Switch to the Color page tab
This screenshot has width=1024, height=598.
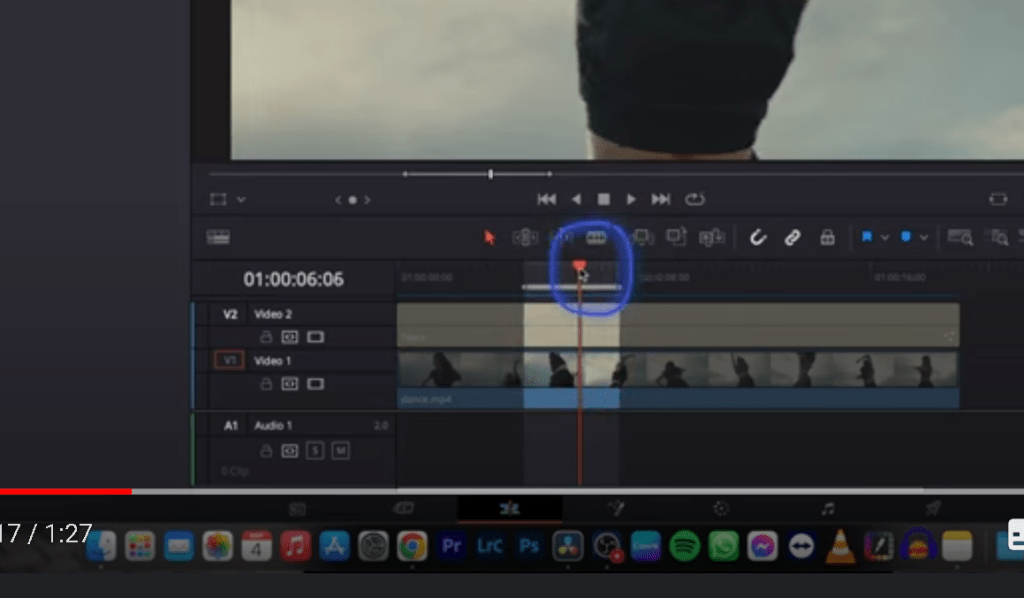[721, 509]
